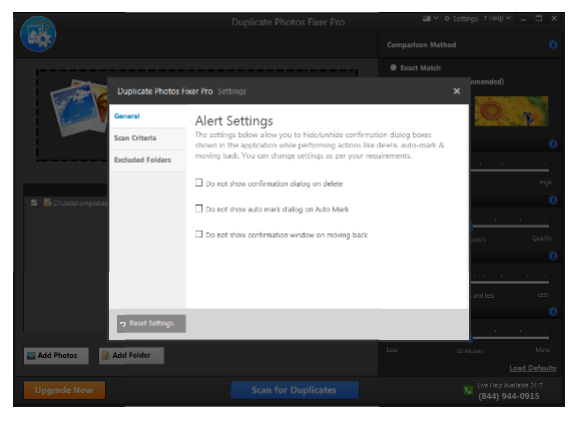Click the Reset Settings button
The width and height of the screenshot is (579, 435).
151,323
